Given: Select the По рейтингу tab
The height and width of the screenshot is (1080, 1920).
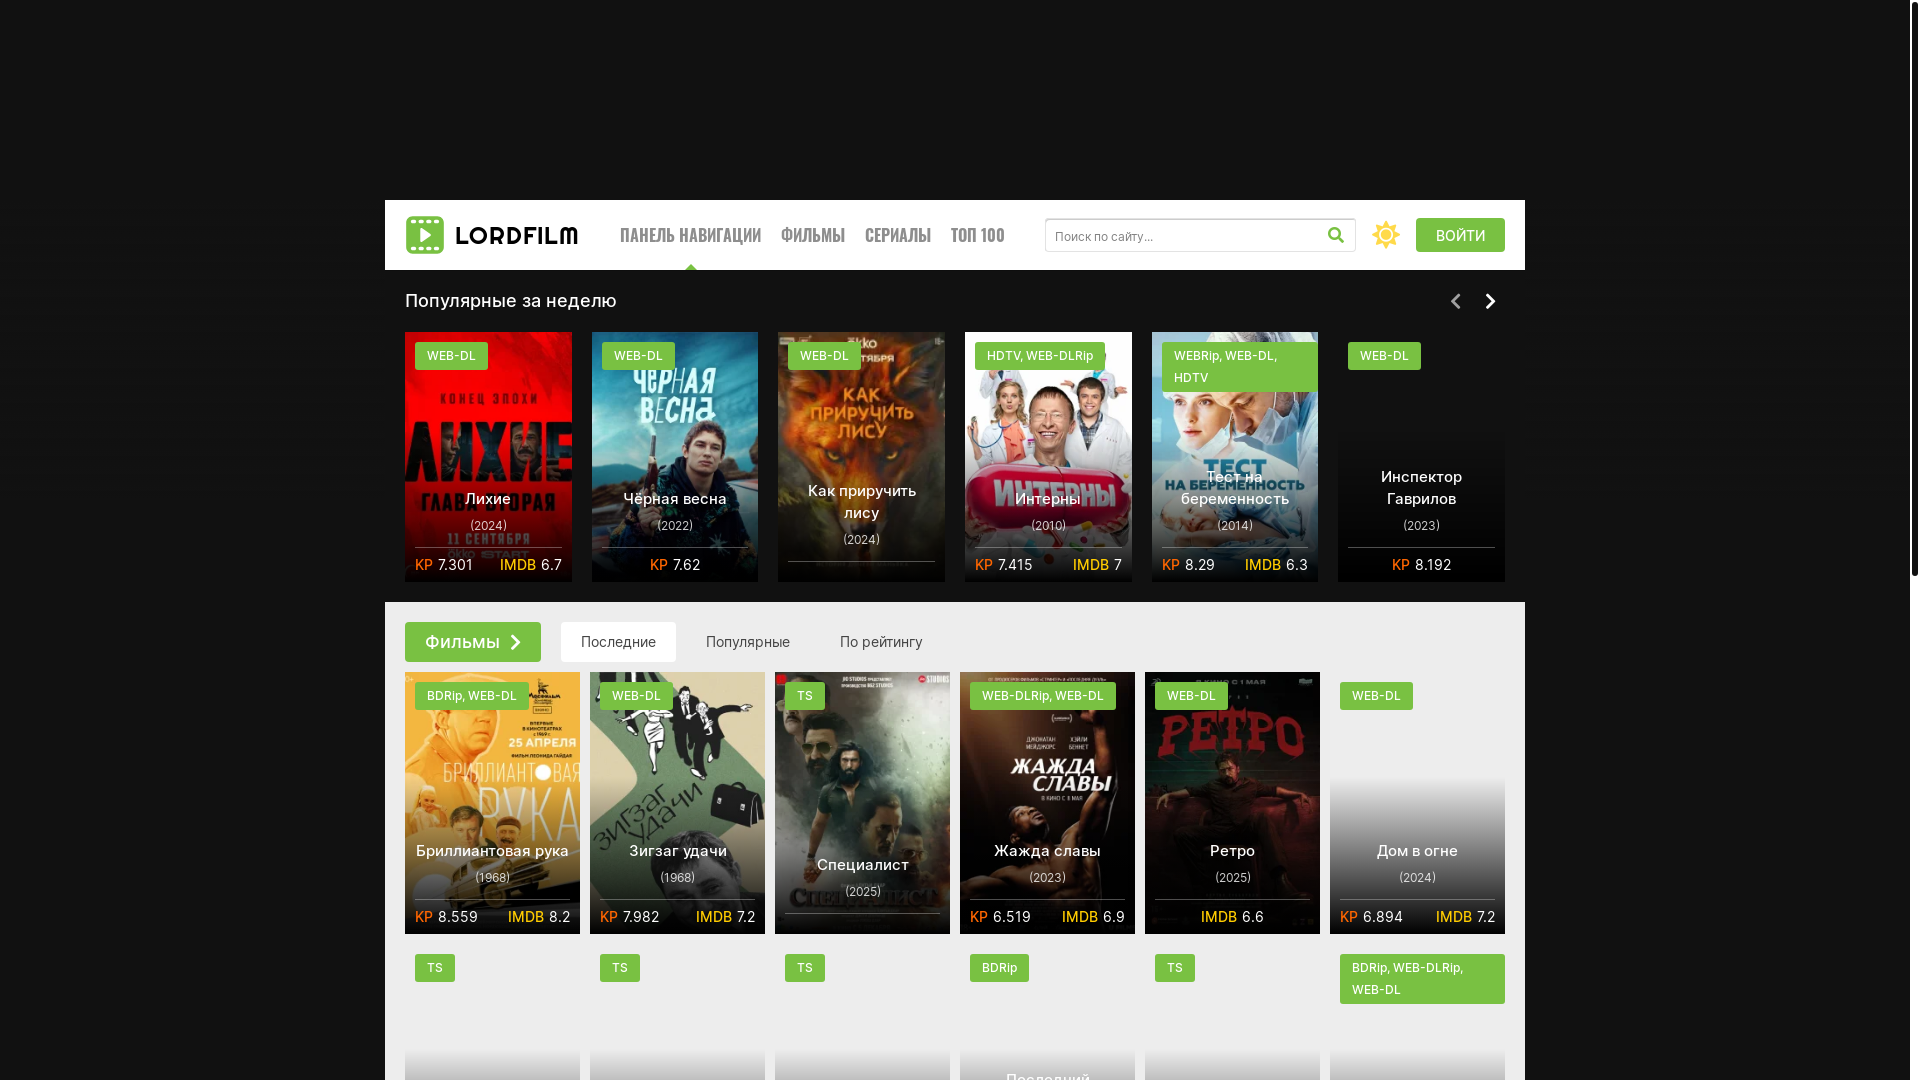Looking at the screenshot, I should (881, 642).
